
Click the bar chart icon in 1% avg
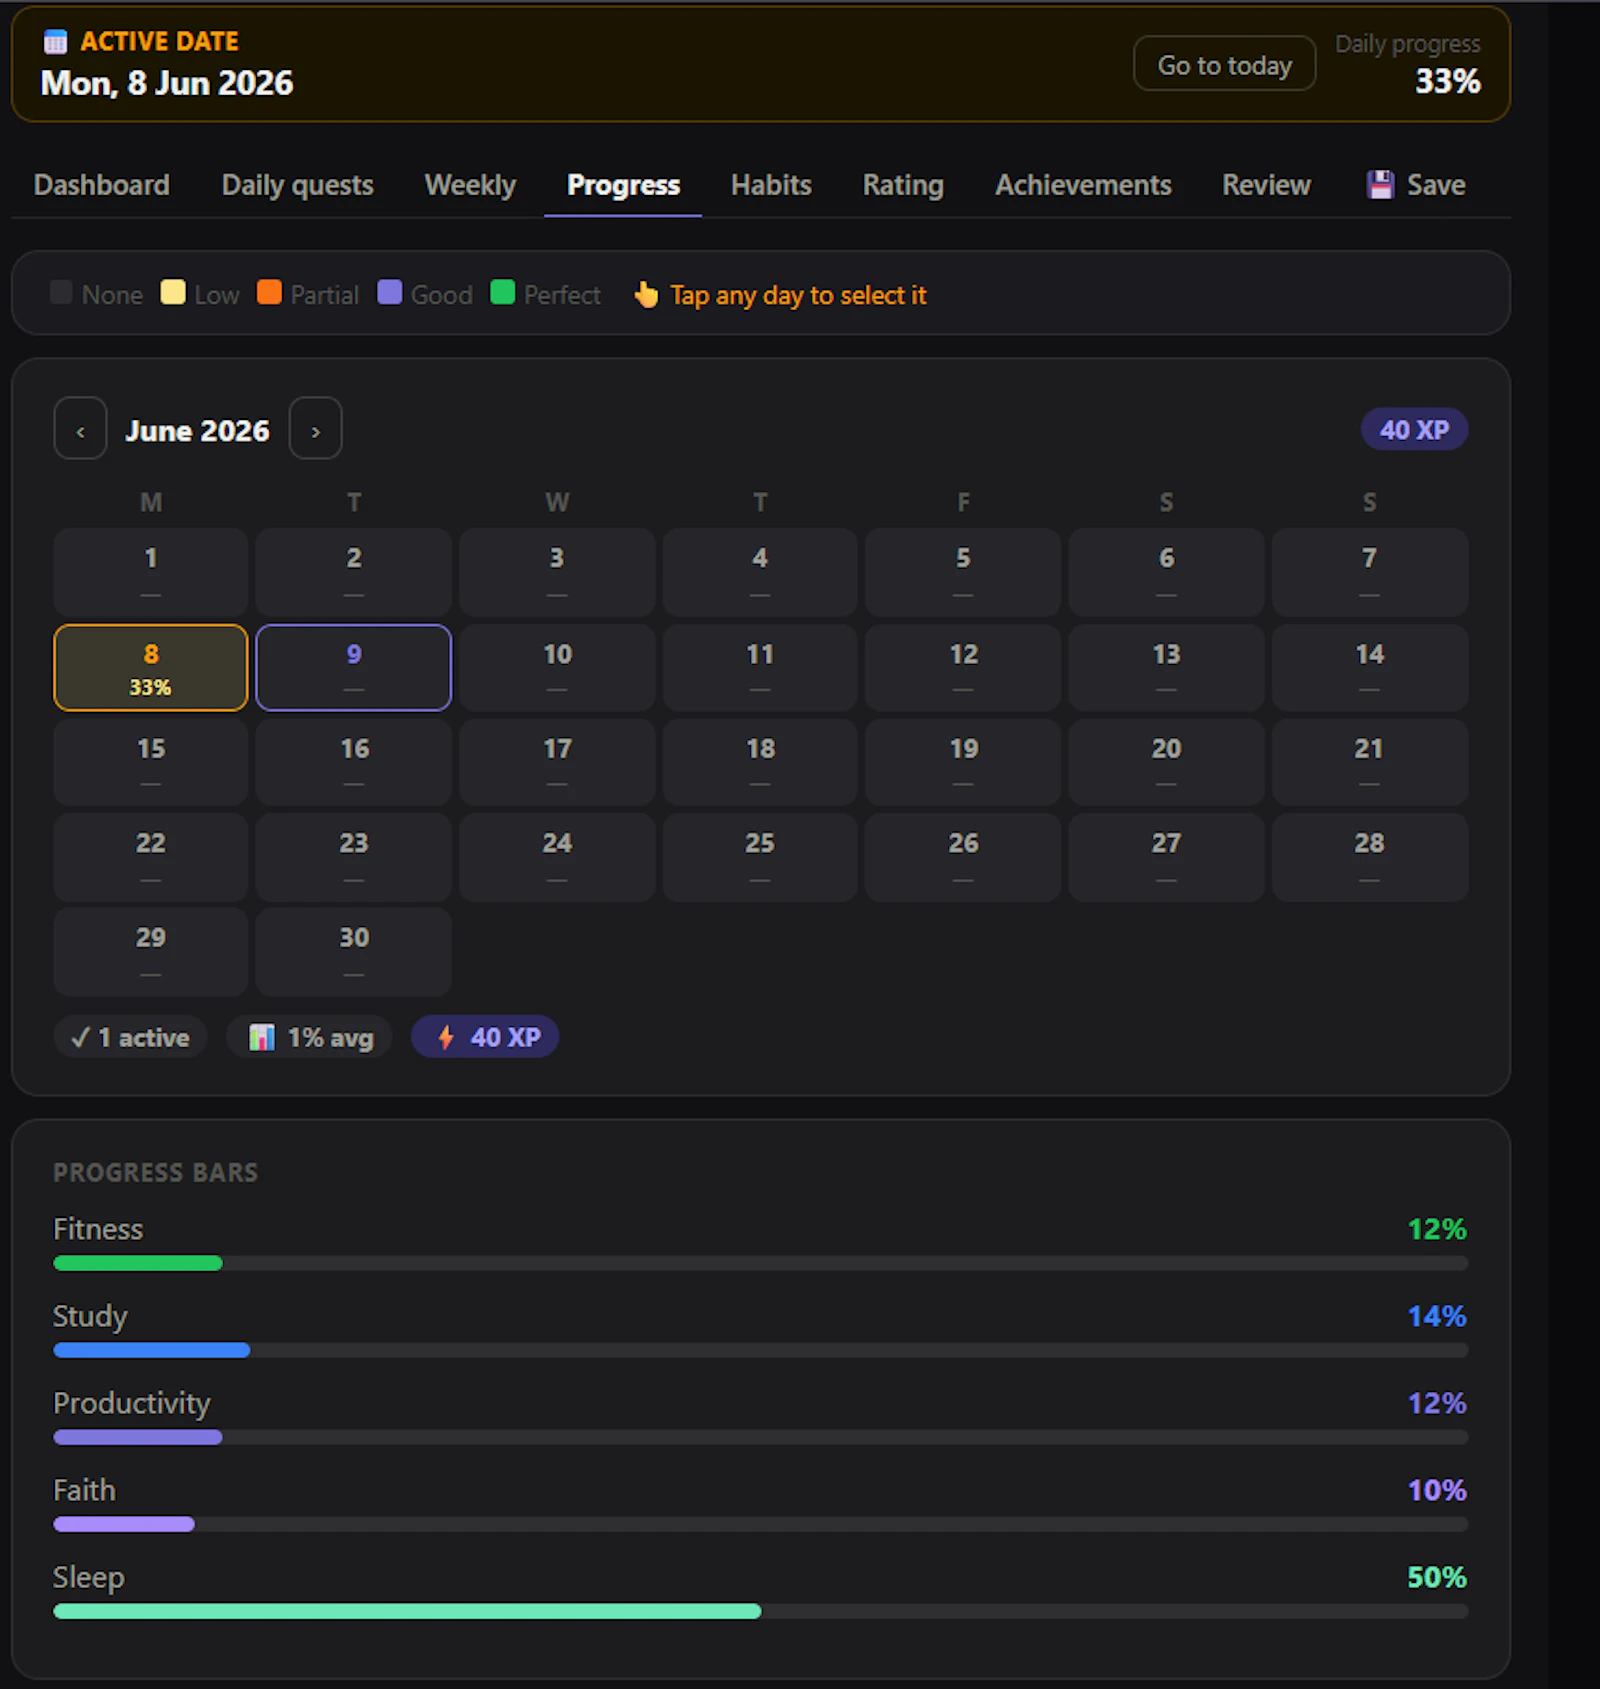pos(262,1037)
